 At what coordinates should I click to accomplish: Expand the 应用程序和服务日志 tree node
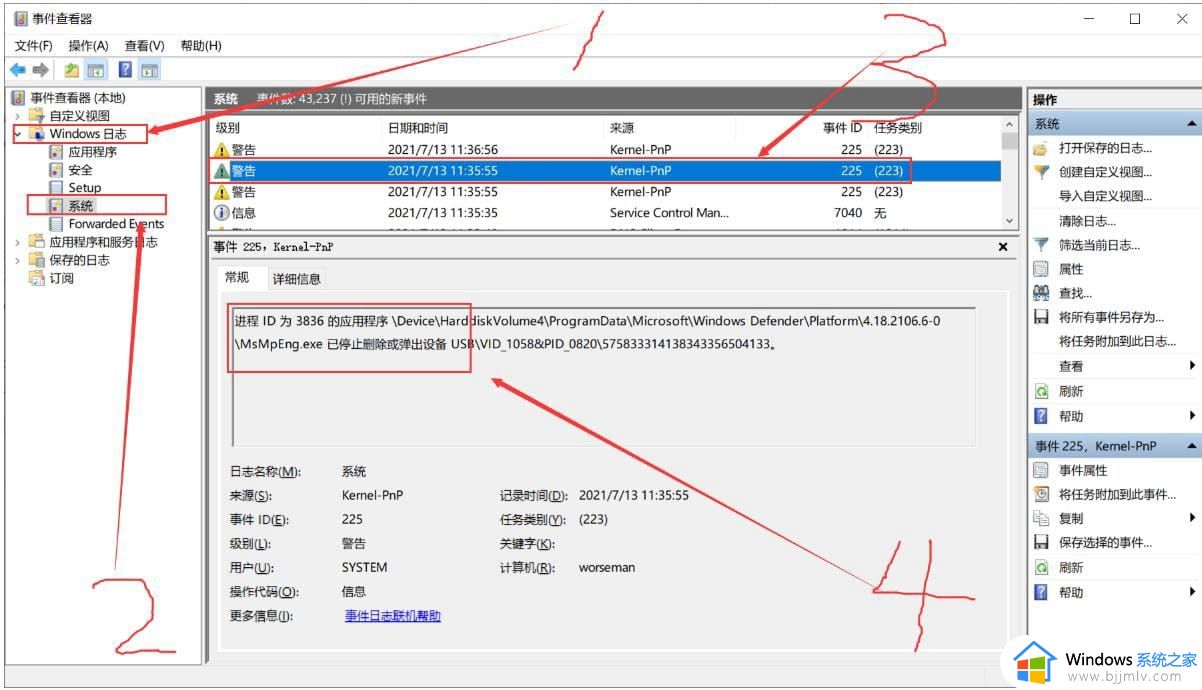coord(18,242)
